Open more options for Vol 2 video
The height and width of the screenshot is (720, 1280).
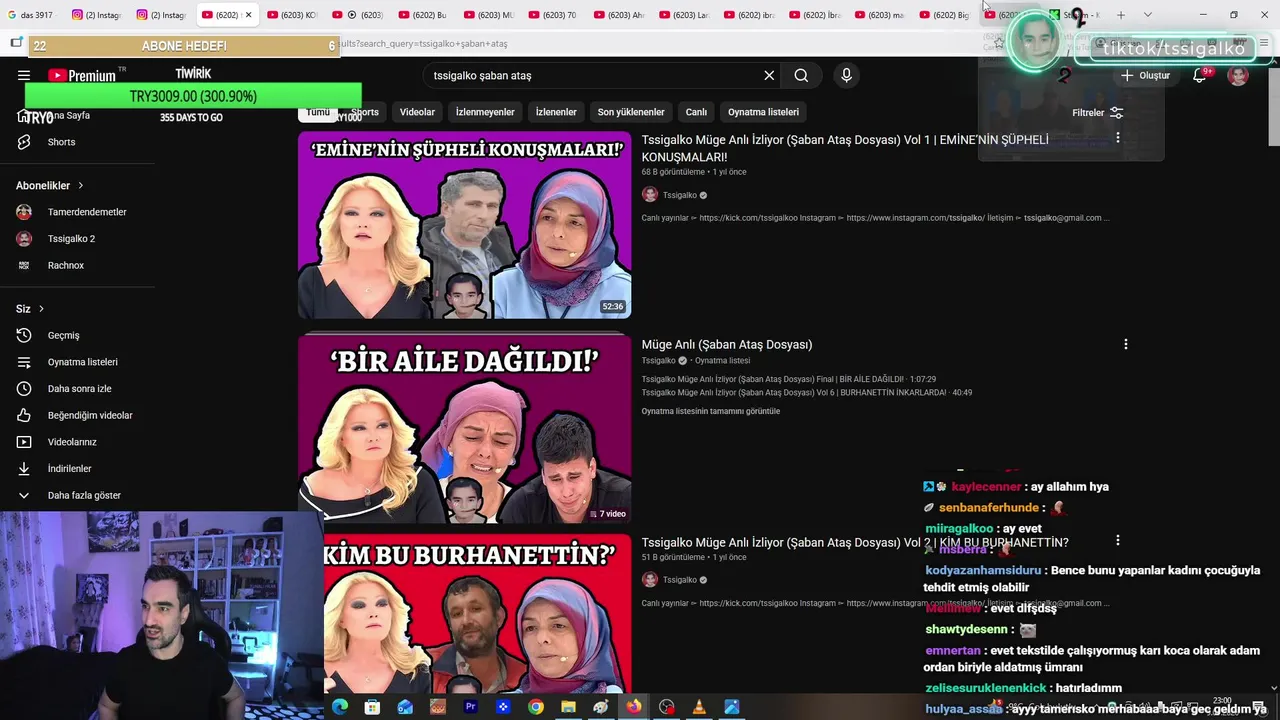[1117, 540]
